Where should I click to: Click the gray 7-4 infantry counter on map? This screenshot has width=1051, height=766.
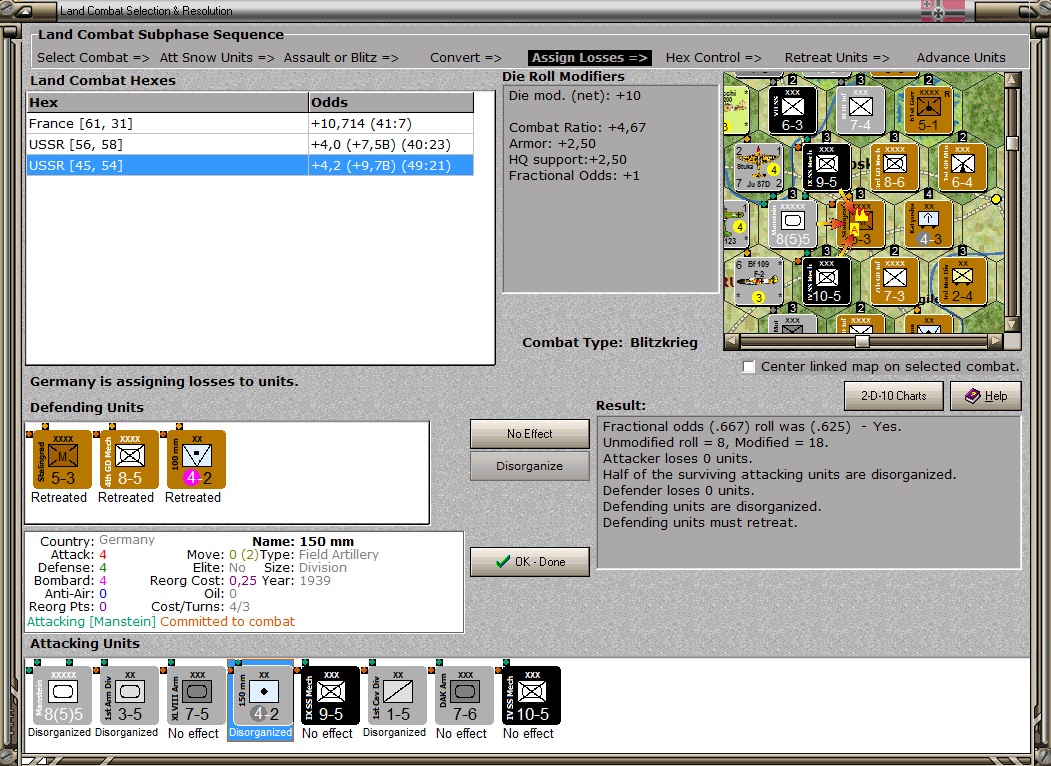tap(860, 109)
